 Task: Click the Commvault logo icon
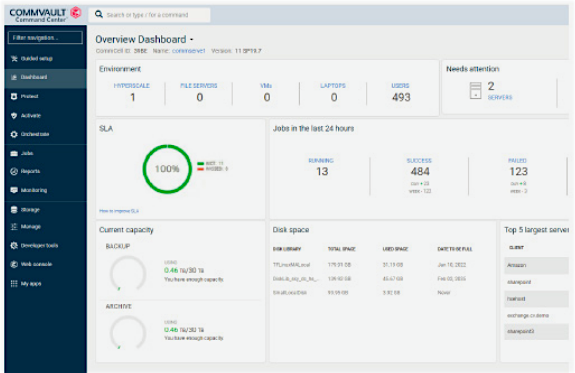[76, 13]
